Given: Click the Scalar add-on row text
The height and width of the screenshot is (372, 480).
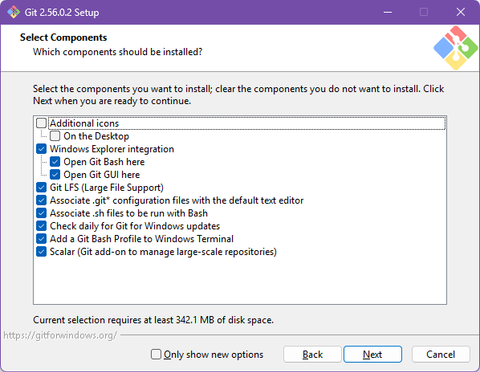Looking at the screenshot, I should [163, 252].
